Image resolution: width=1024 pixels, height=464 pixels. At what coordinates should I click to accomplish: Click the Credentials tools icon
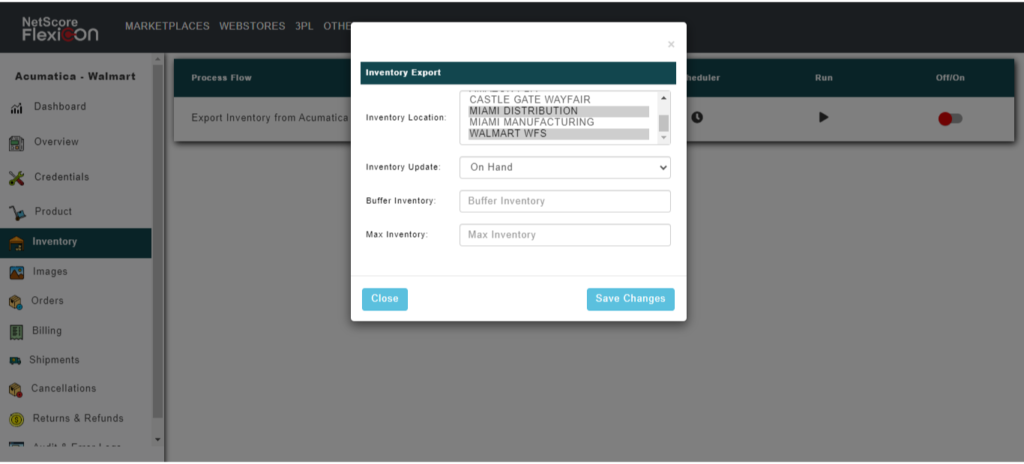tap(16, 178)
